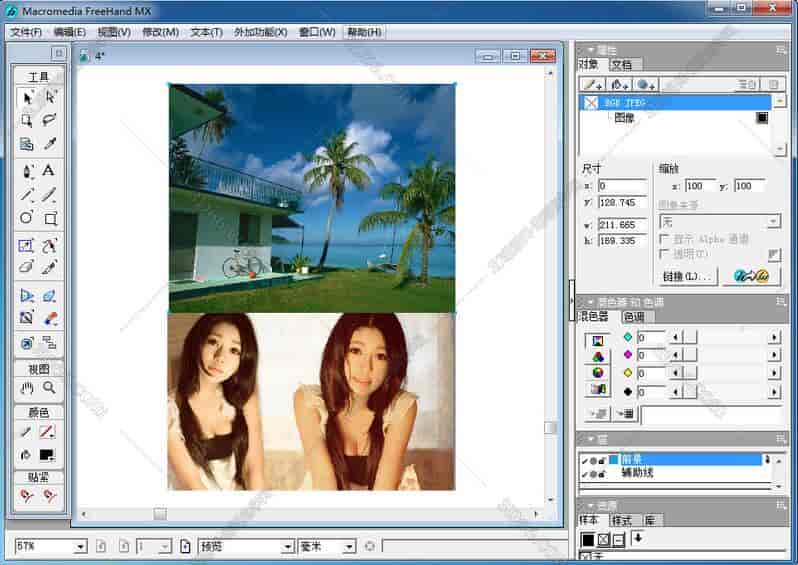
Task: Select the Lasso tool
Action: 48,120
